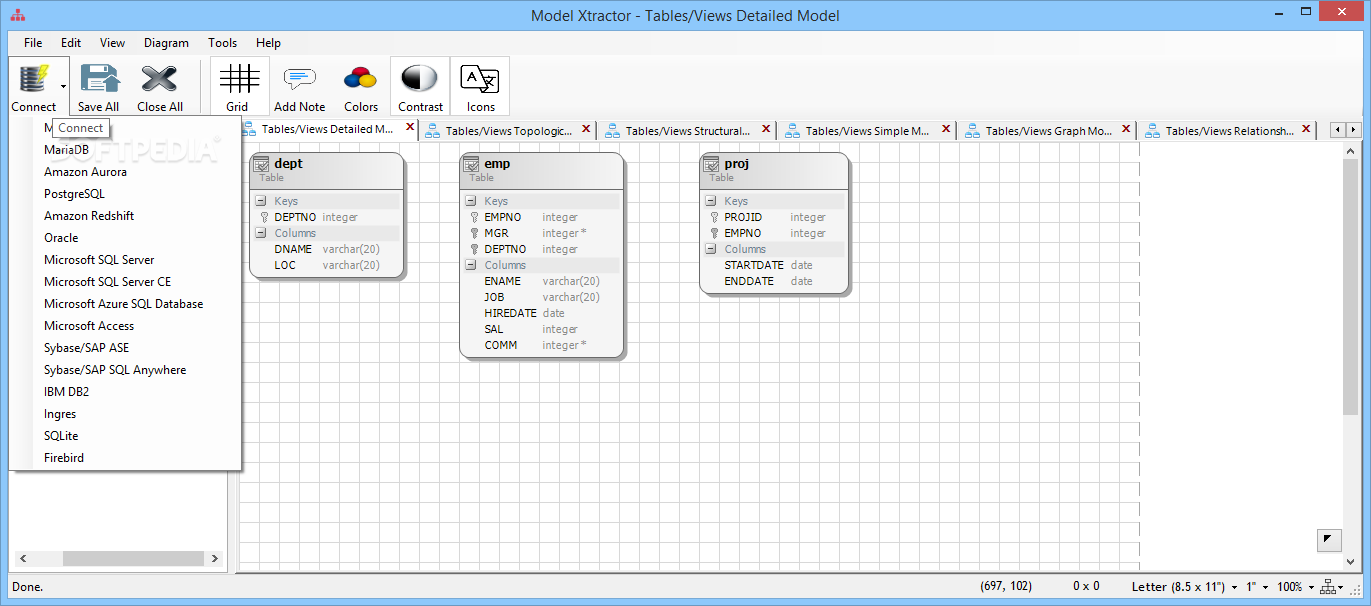Collapse Columns section in emp table
Image resolution: width=1371 pixels, height=606 pixels.
(x=471, y=265)
